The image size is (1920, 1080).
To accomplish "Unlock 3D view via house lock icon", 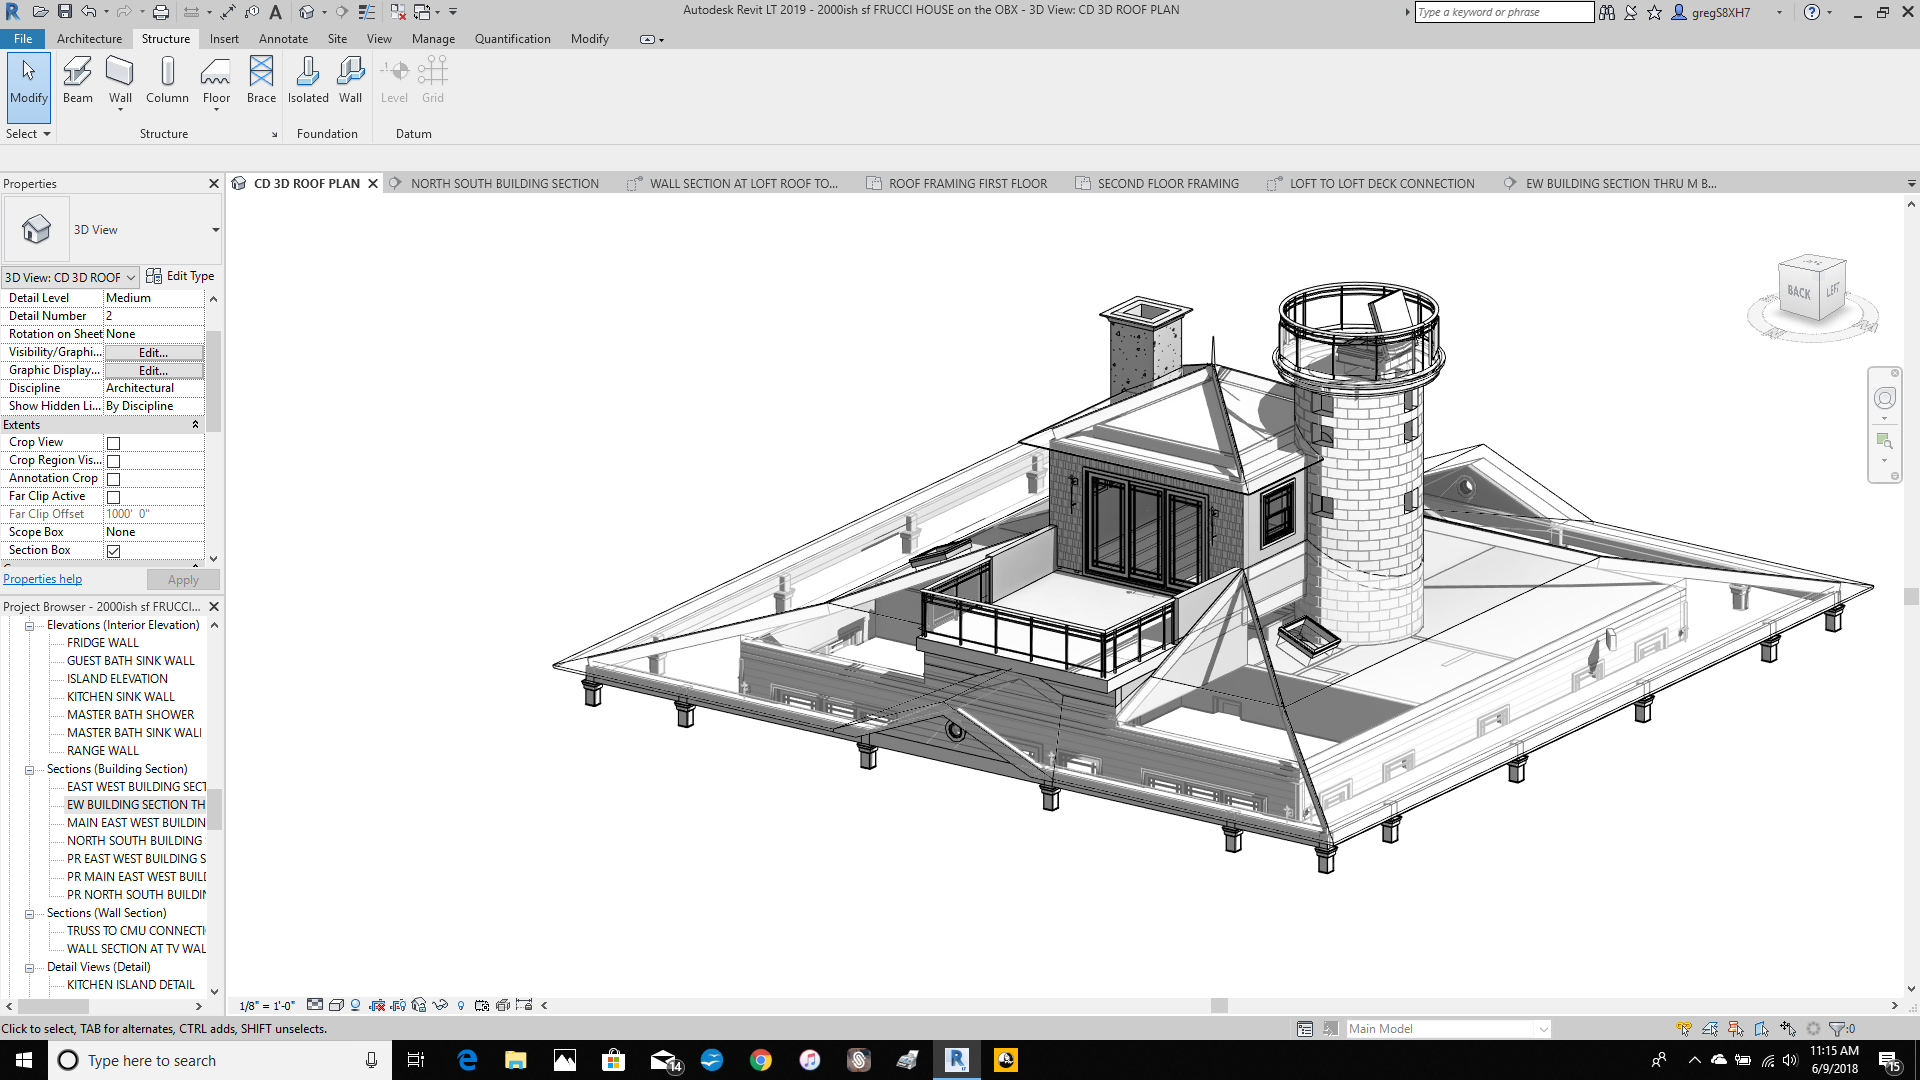I will [x=419, y=1005].
